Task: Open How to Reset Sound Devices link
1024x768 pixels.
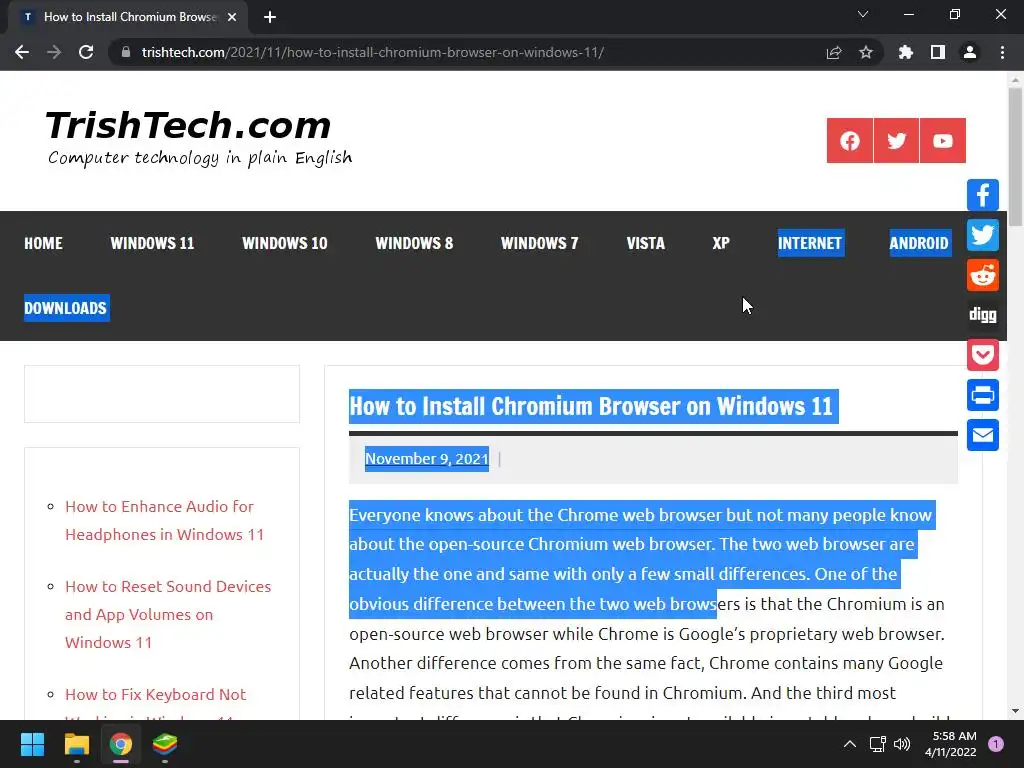Action: point(168,615)
